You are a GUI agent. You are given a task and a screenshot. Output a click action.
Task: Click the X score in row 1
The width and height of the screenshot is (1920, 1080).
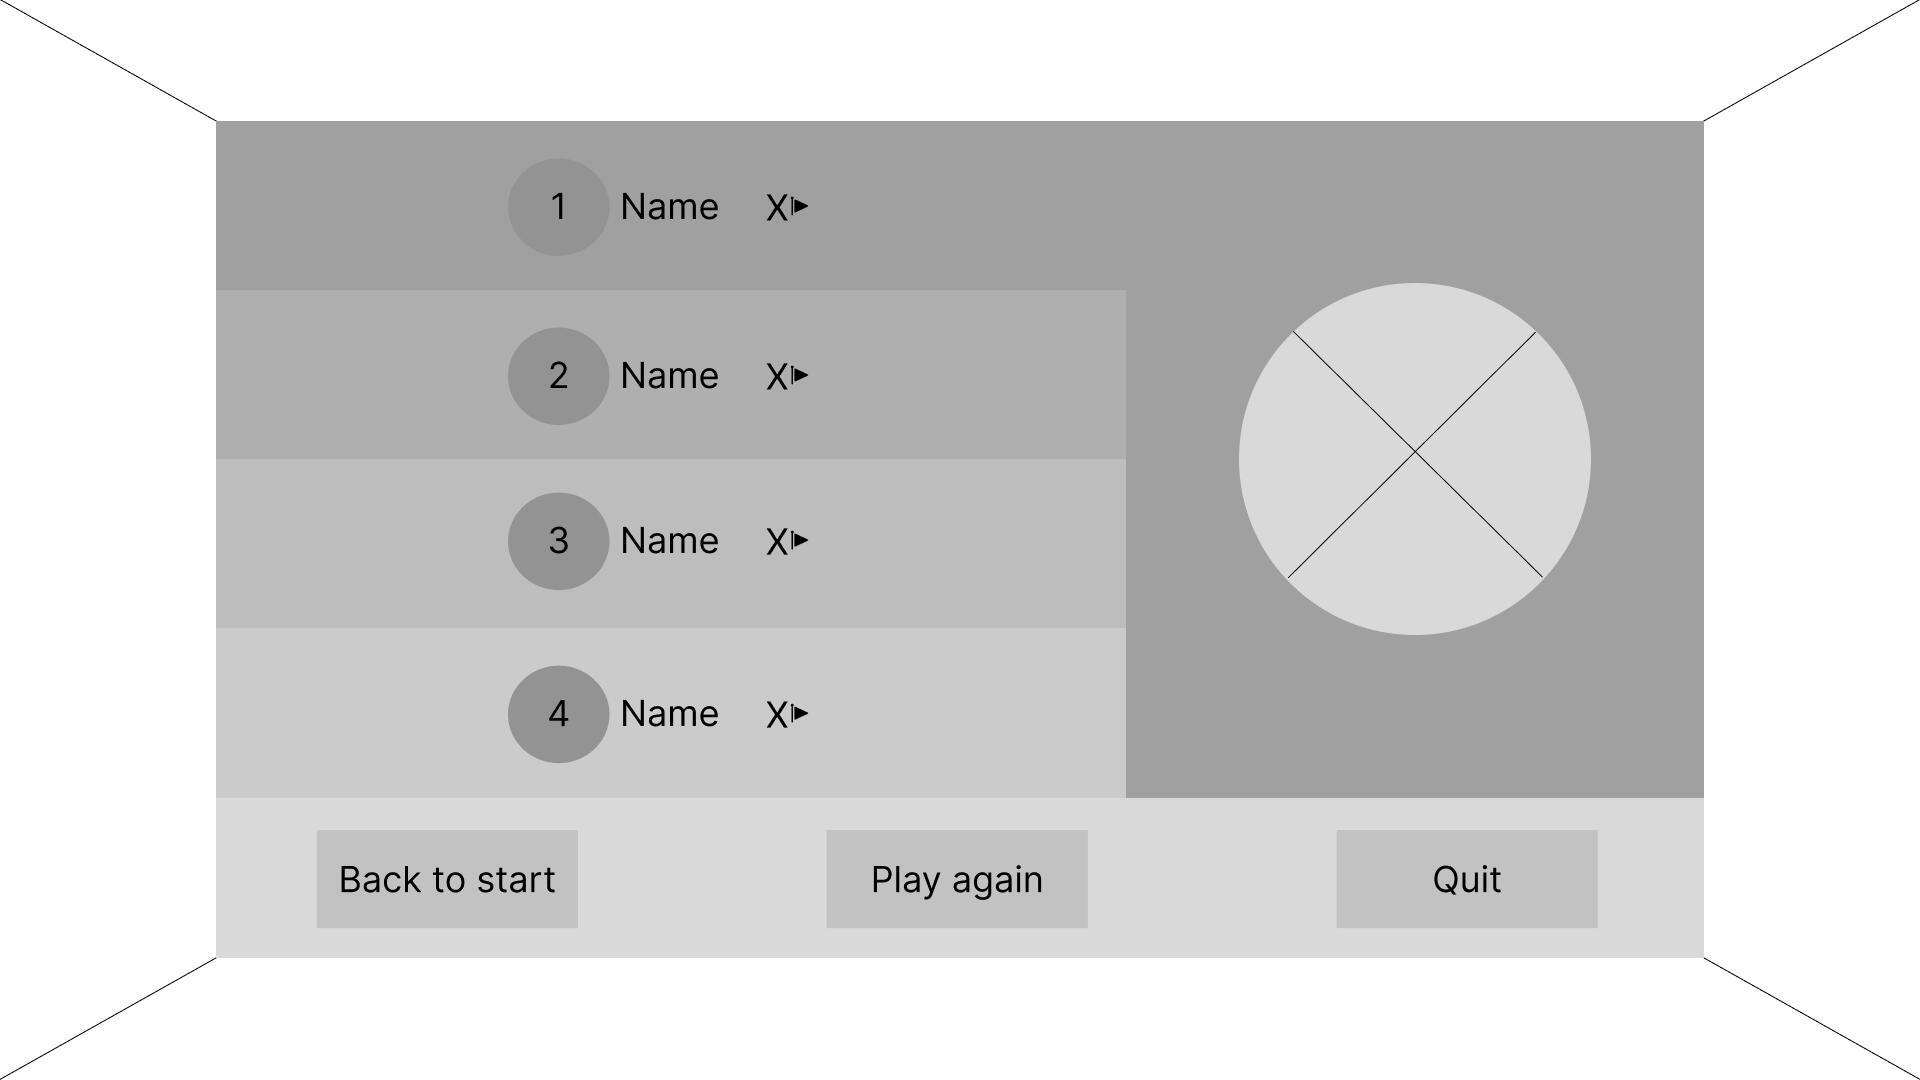tap(776, 208)
